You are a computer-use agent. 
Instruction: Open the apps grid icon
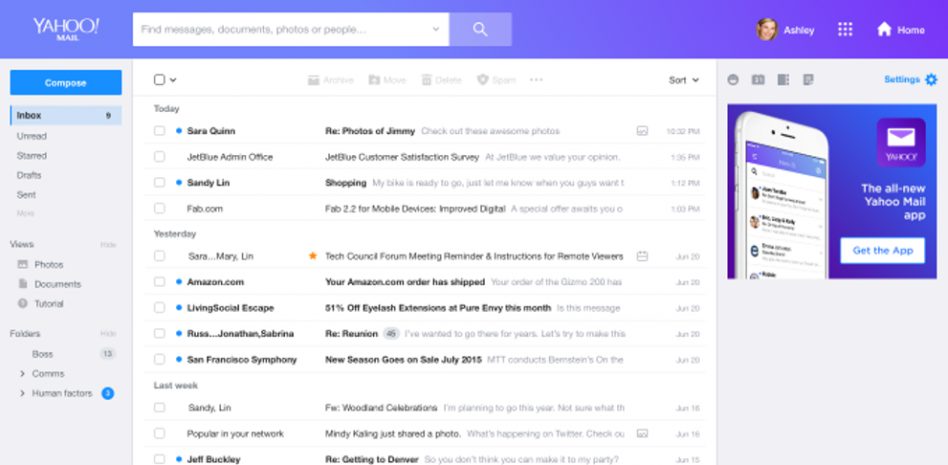[x=845, y=30]
